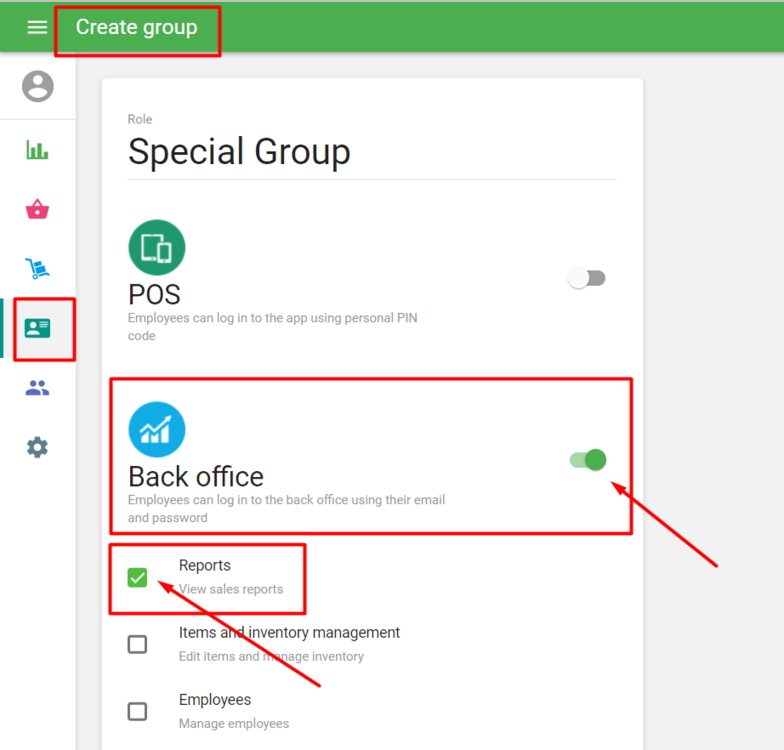Open Customers via the people icon
Viewport: 784px width, 750px height.
pyautogui.click(x=38, y=388)
